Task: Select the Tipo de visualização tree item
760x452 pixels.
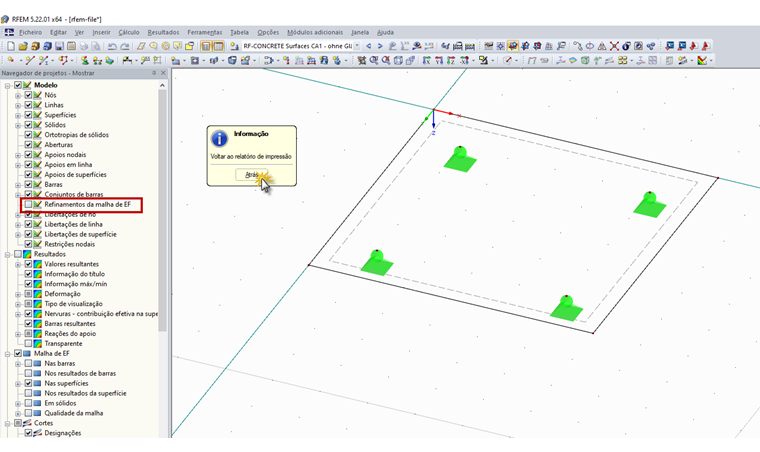Action: tap(73, 304)
